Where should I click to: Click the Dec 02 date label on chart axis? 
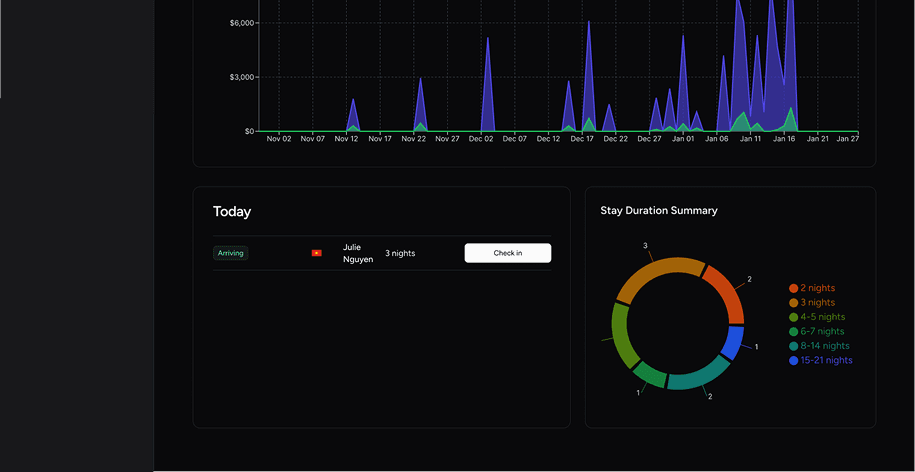coord(481,139)
